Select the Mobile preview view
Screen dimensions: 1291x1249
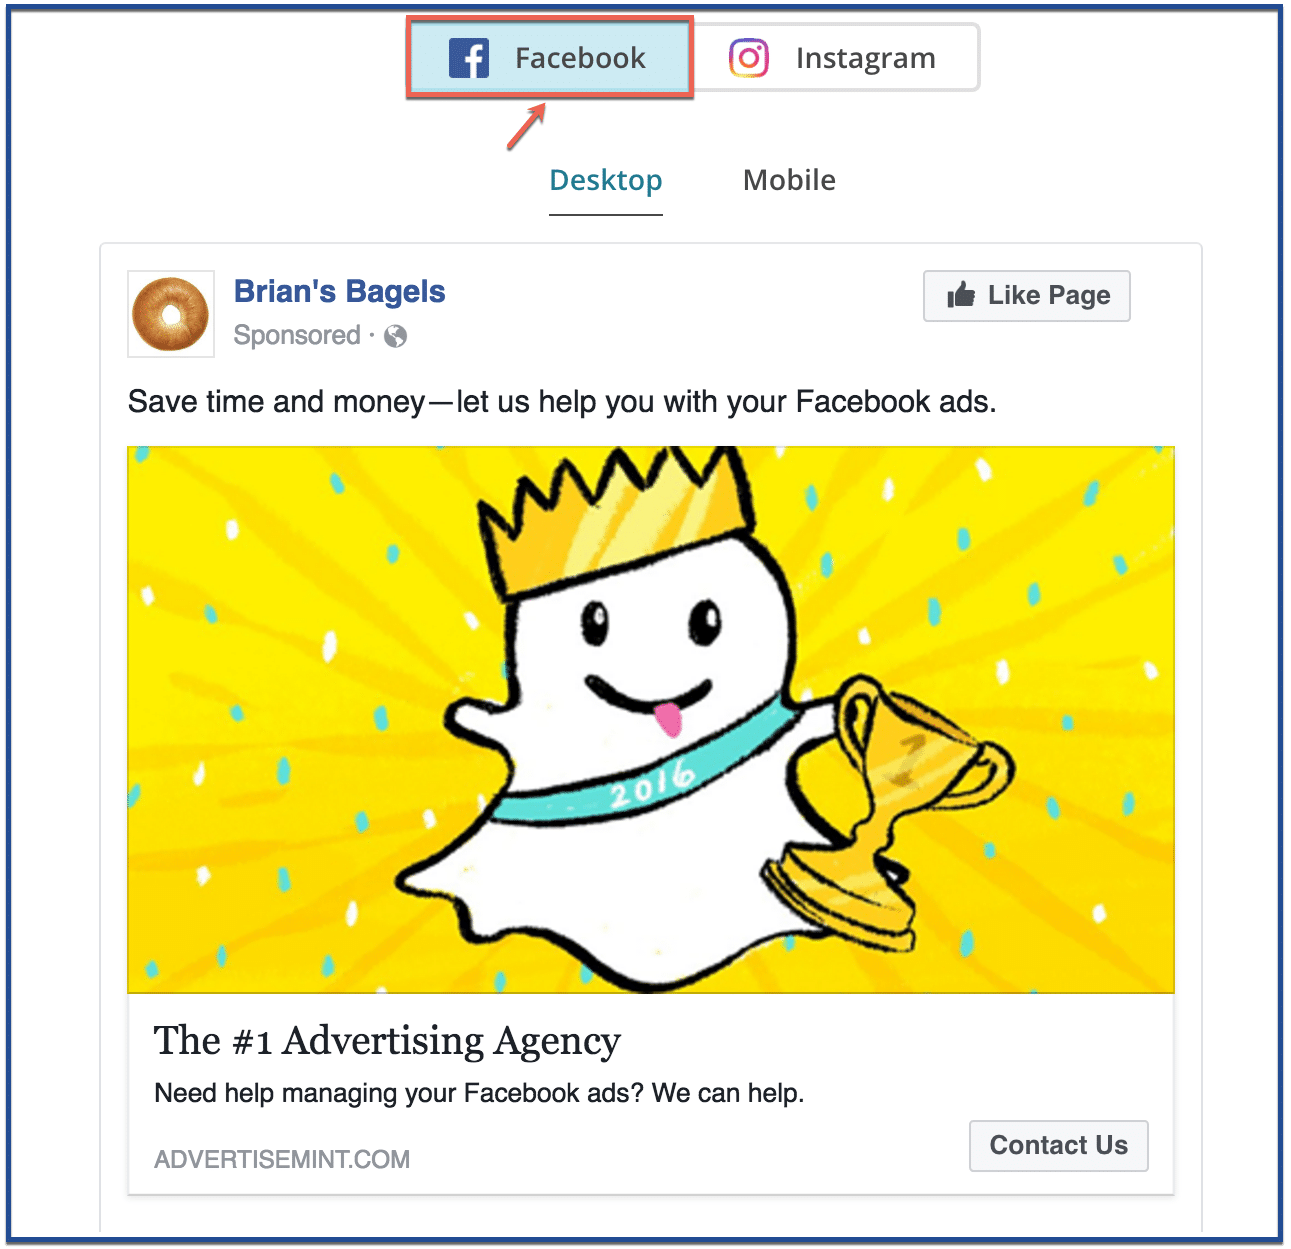pyautogui.click(x=789, y=181)
